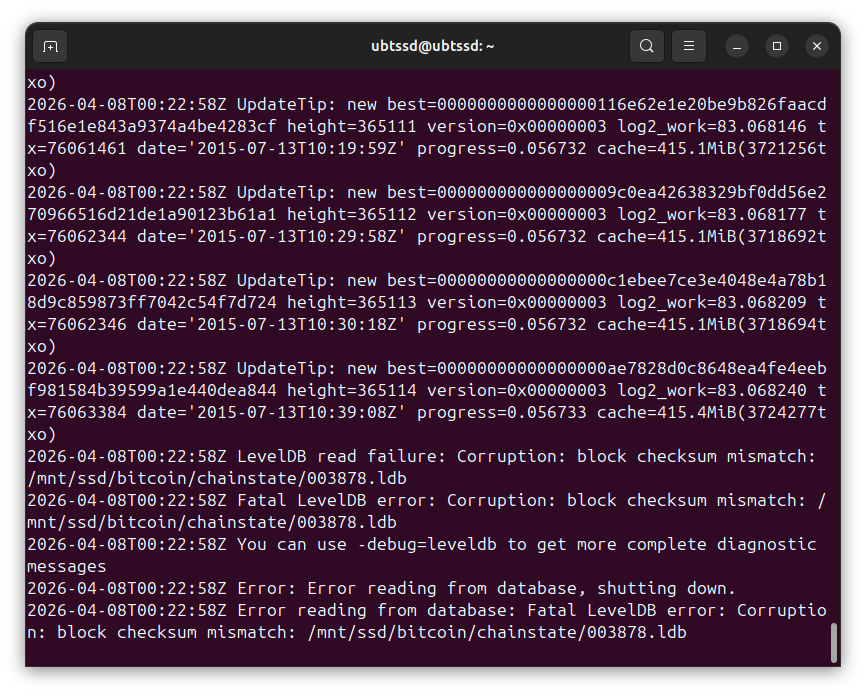
Task: Click the terminal search icon
Action: [647, 46]
